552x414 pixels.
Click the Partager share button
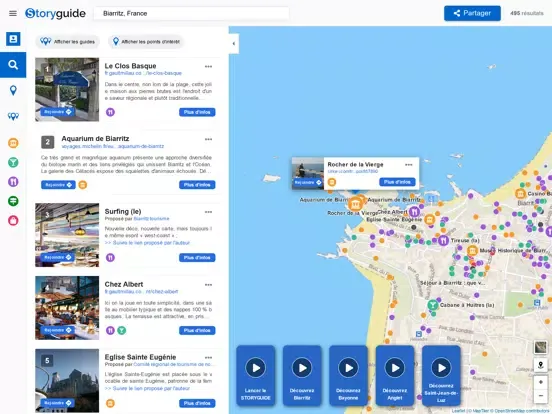click(472, 13)
